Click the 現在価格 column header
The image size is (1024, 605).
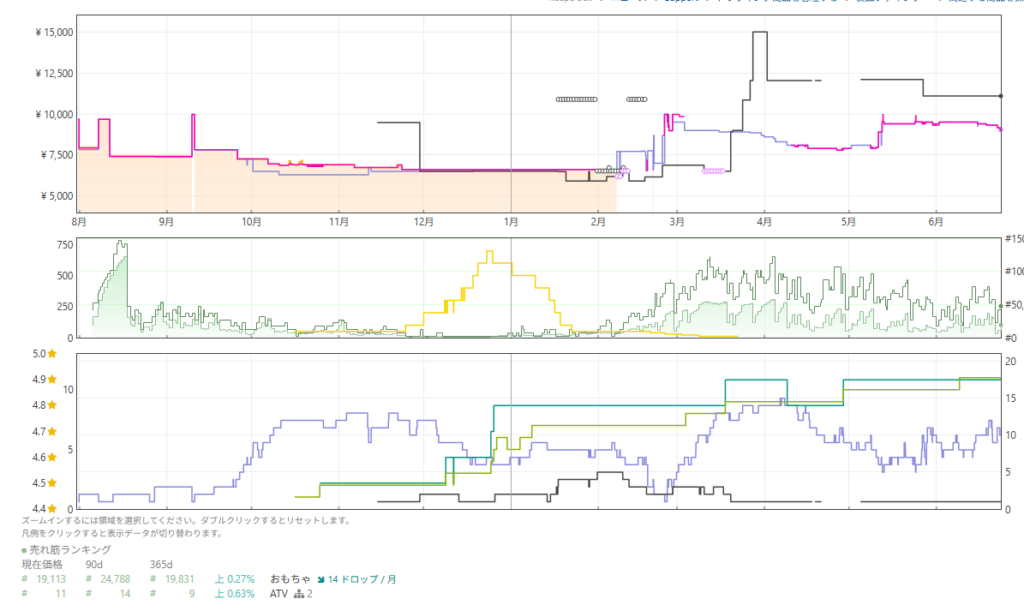pos(42,564)
